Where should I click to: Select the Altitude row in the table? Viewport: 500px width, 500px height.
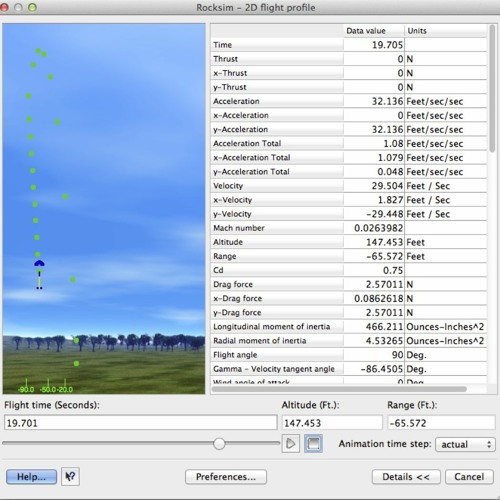tap(349, 242)
